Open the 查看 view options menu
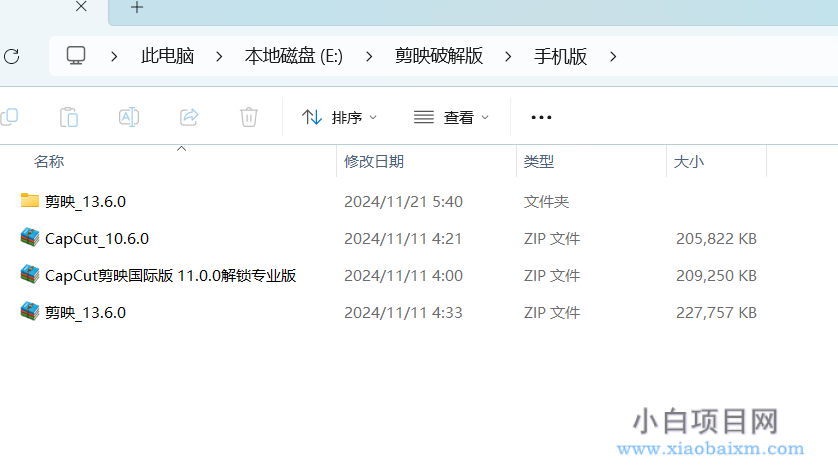838x470 pixels. click(452, 117)
